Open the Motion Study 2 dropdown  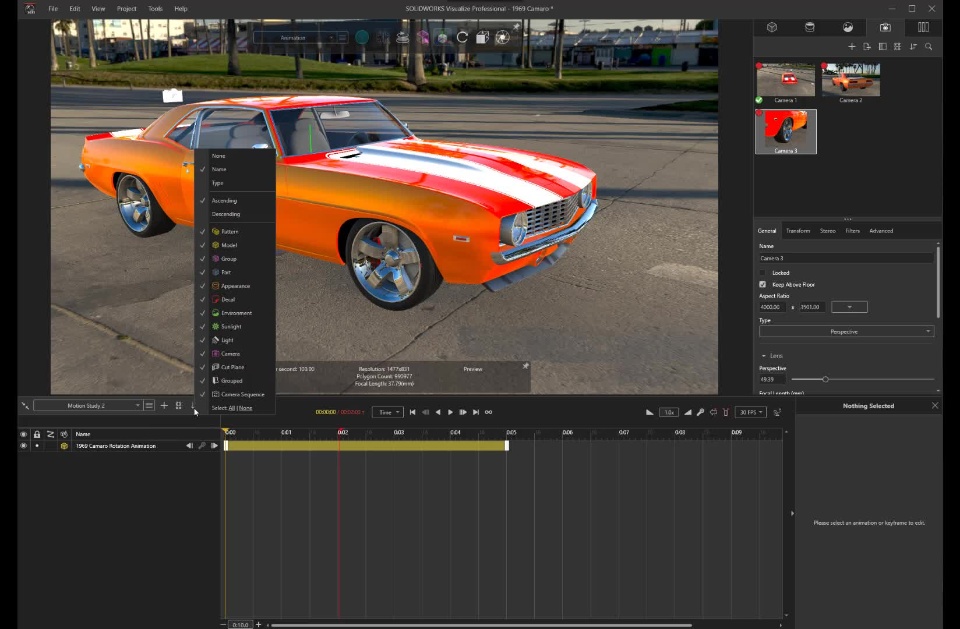[88, 406]
